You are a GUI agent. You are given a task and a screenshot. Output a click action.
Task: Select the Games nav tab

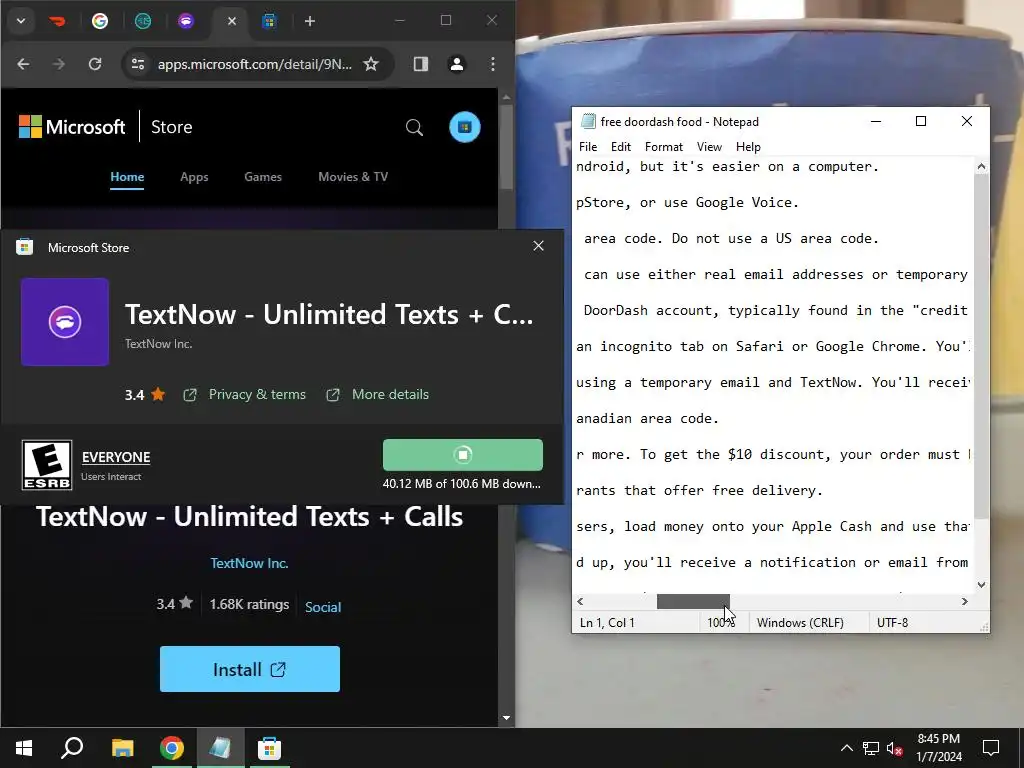(x=263, y=177)
